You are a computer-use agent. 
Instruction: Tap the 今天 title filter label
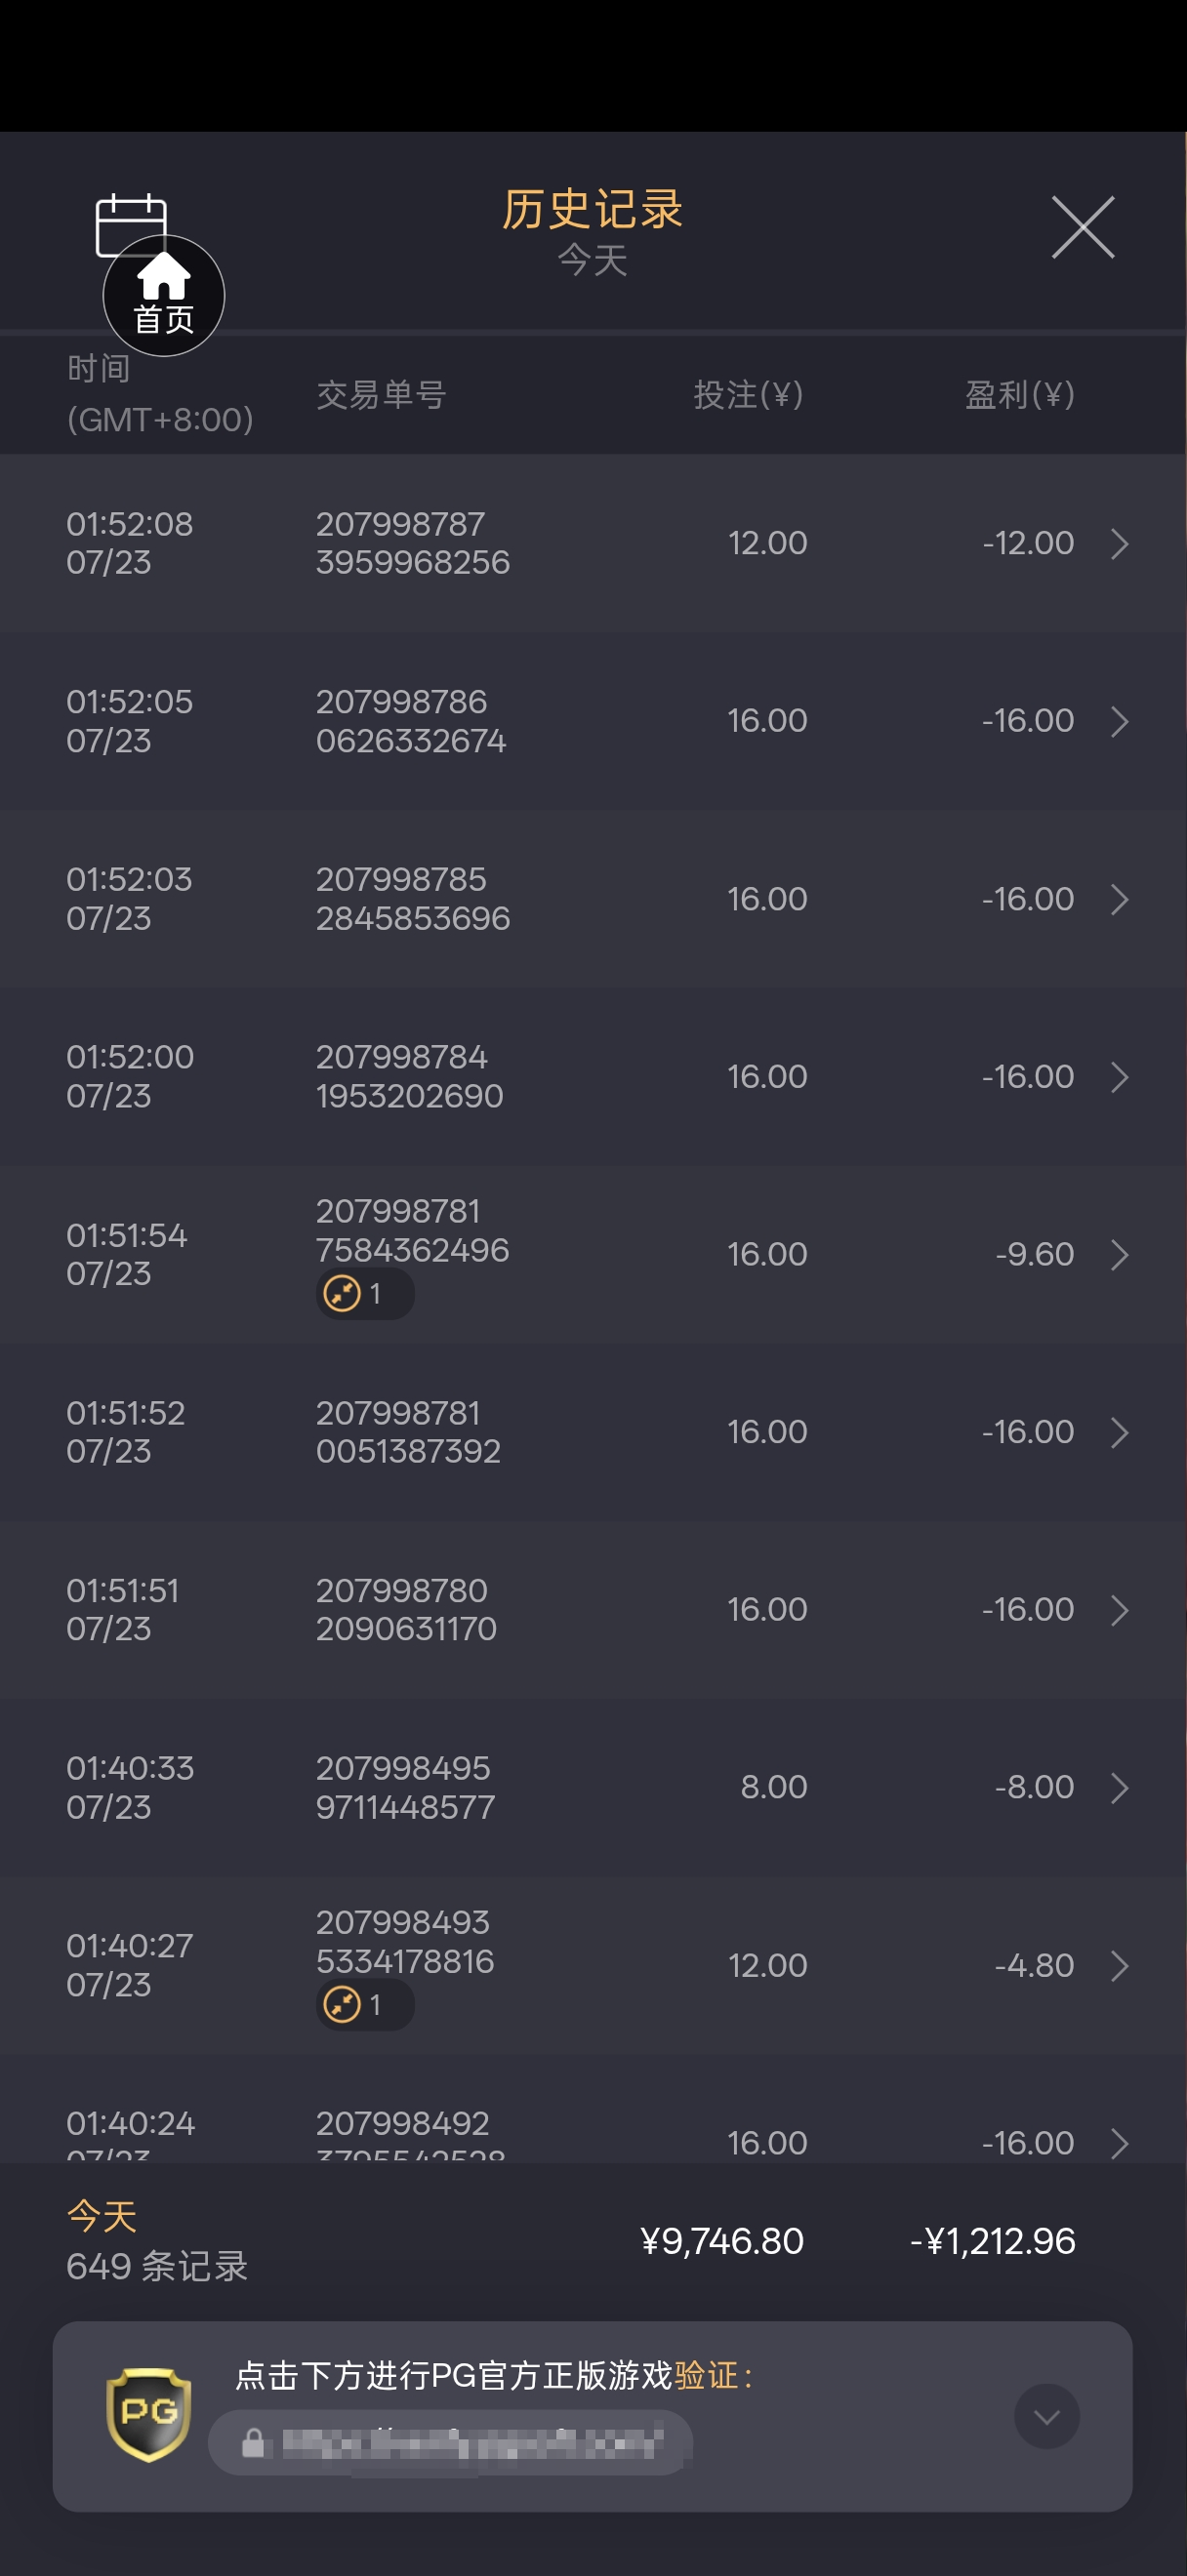[593, 260]
